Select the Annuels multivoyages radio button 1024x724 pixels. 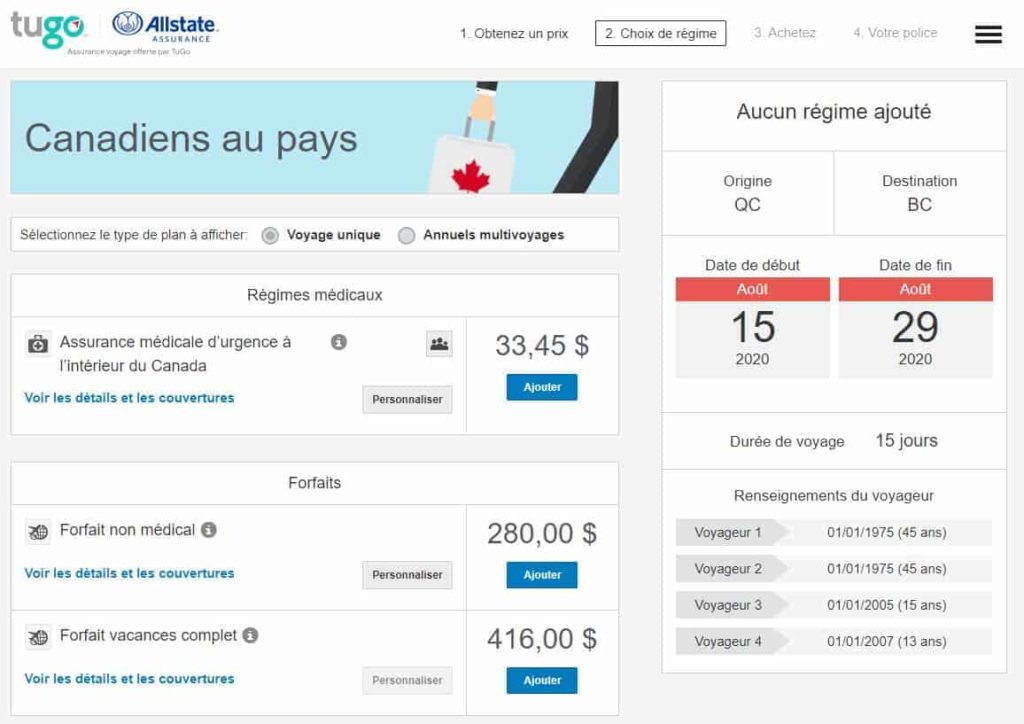pos(406,236)
